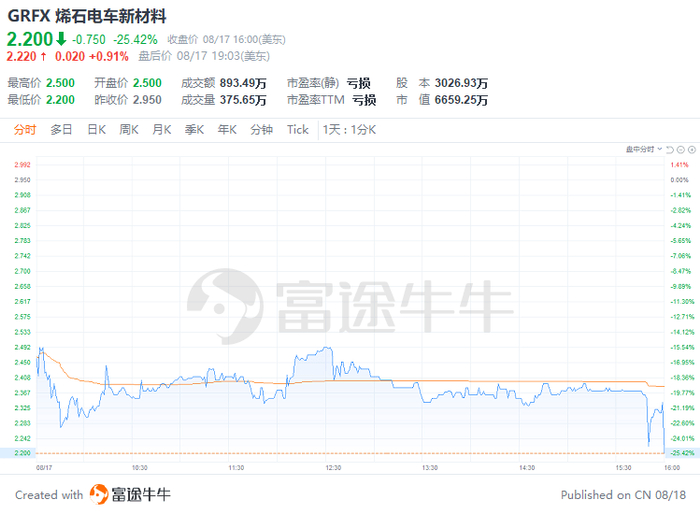Click the 股本 3026.93万 value
Image resolution: width=700 pixels, height=514 pixels.
coord(461,83)
